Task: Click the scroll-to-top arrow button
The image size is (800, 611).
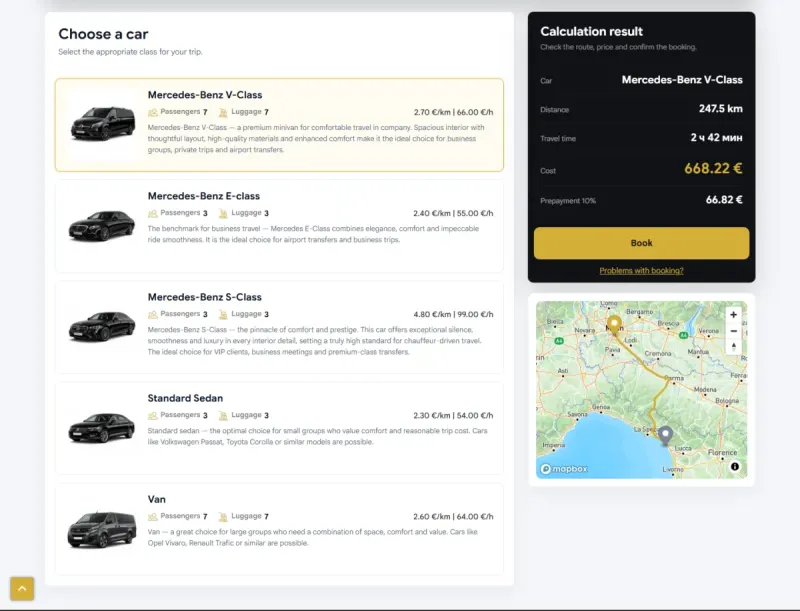Action: 22,589
